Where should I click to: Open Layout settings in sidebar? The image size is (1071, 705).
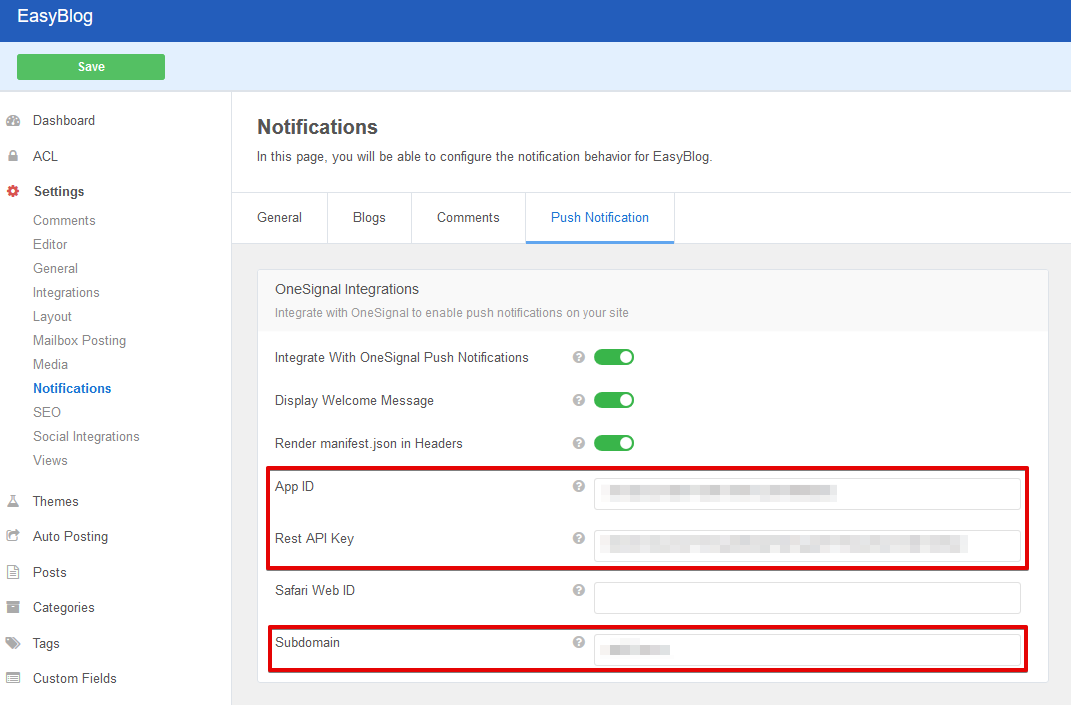pos(52,317)
